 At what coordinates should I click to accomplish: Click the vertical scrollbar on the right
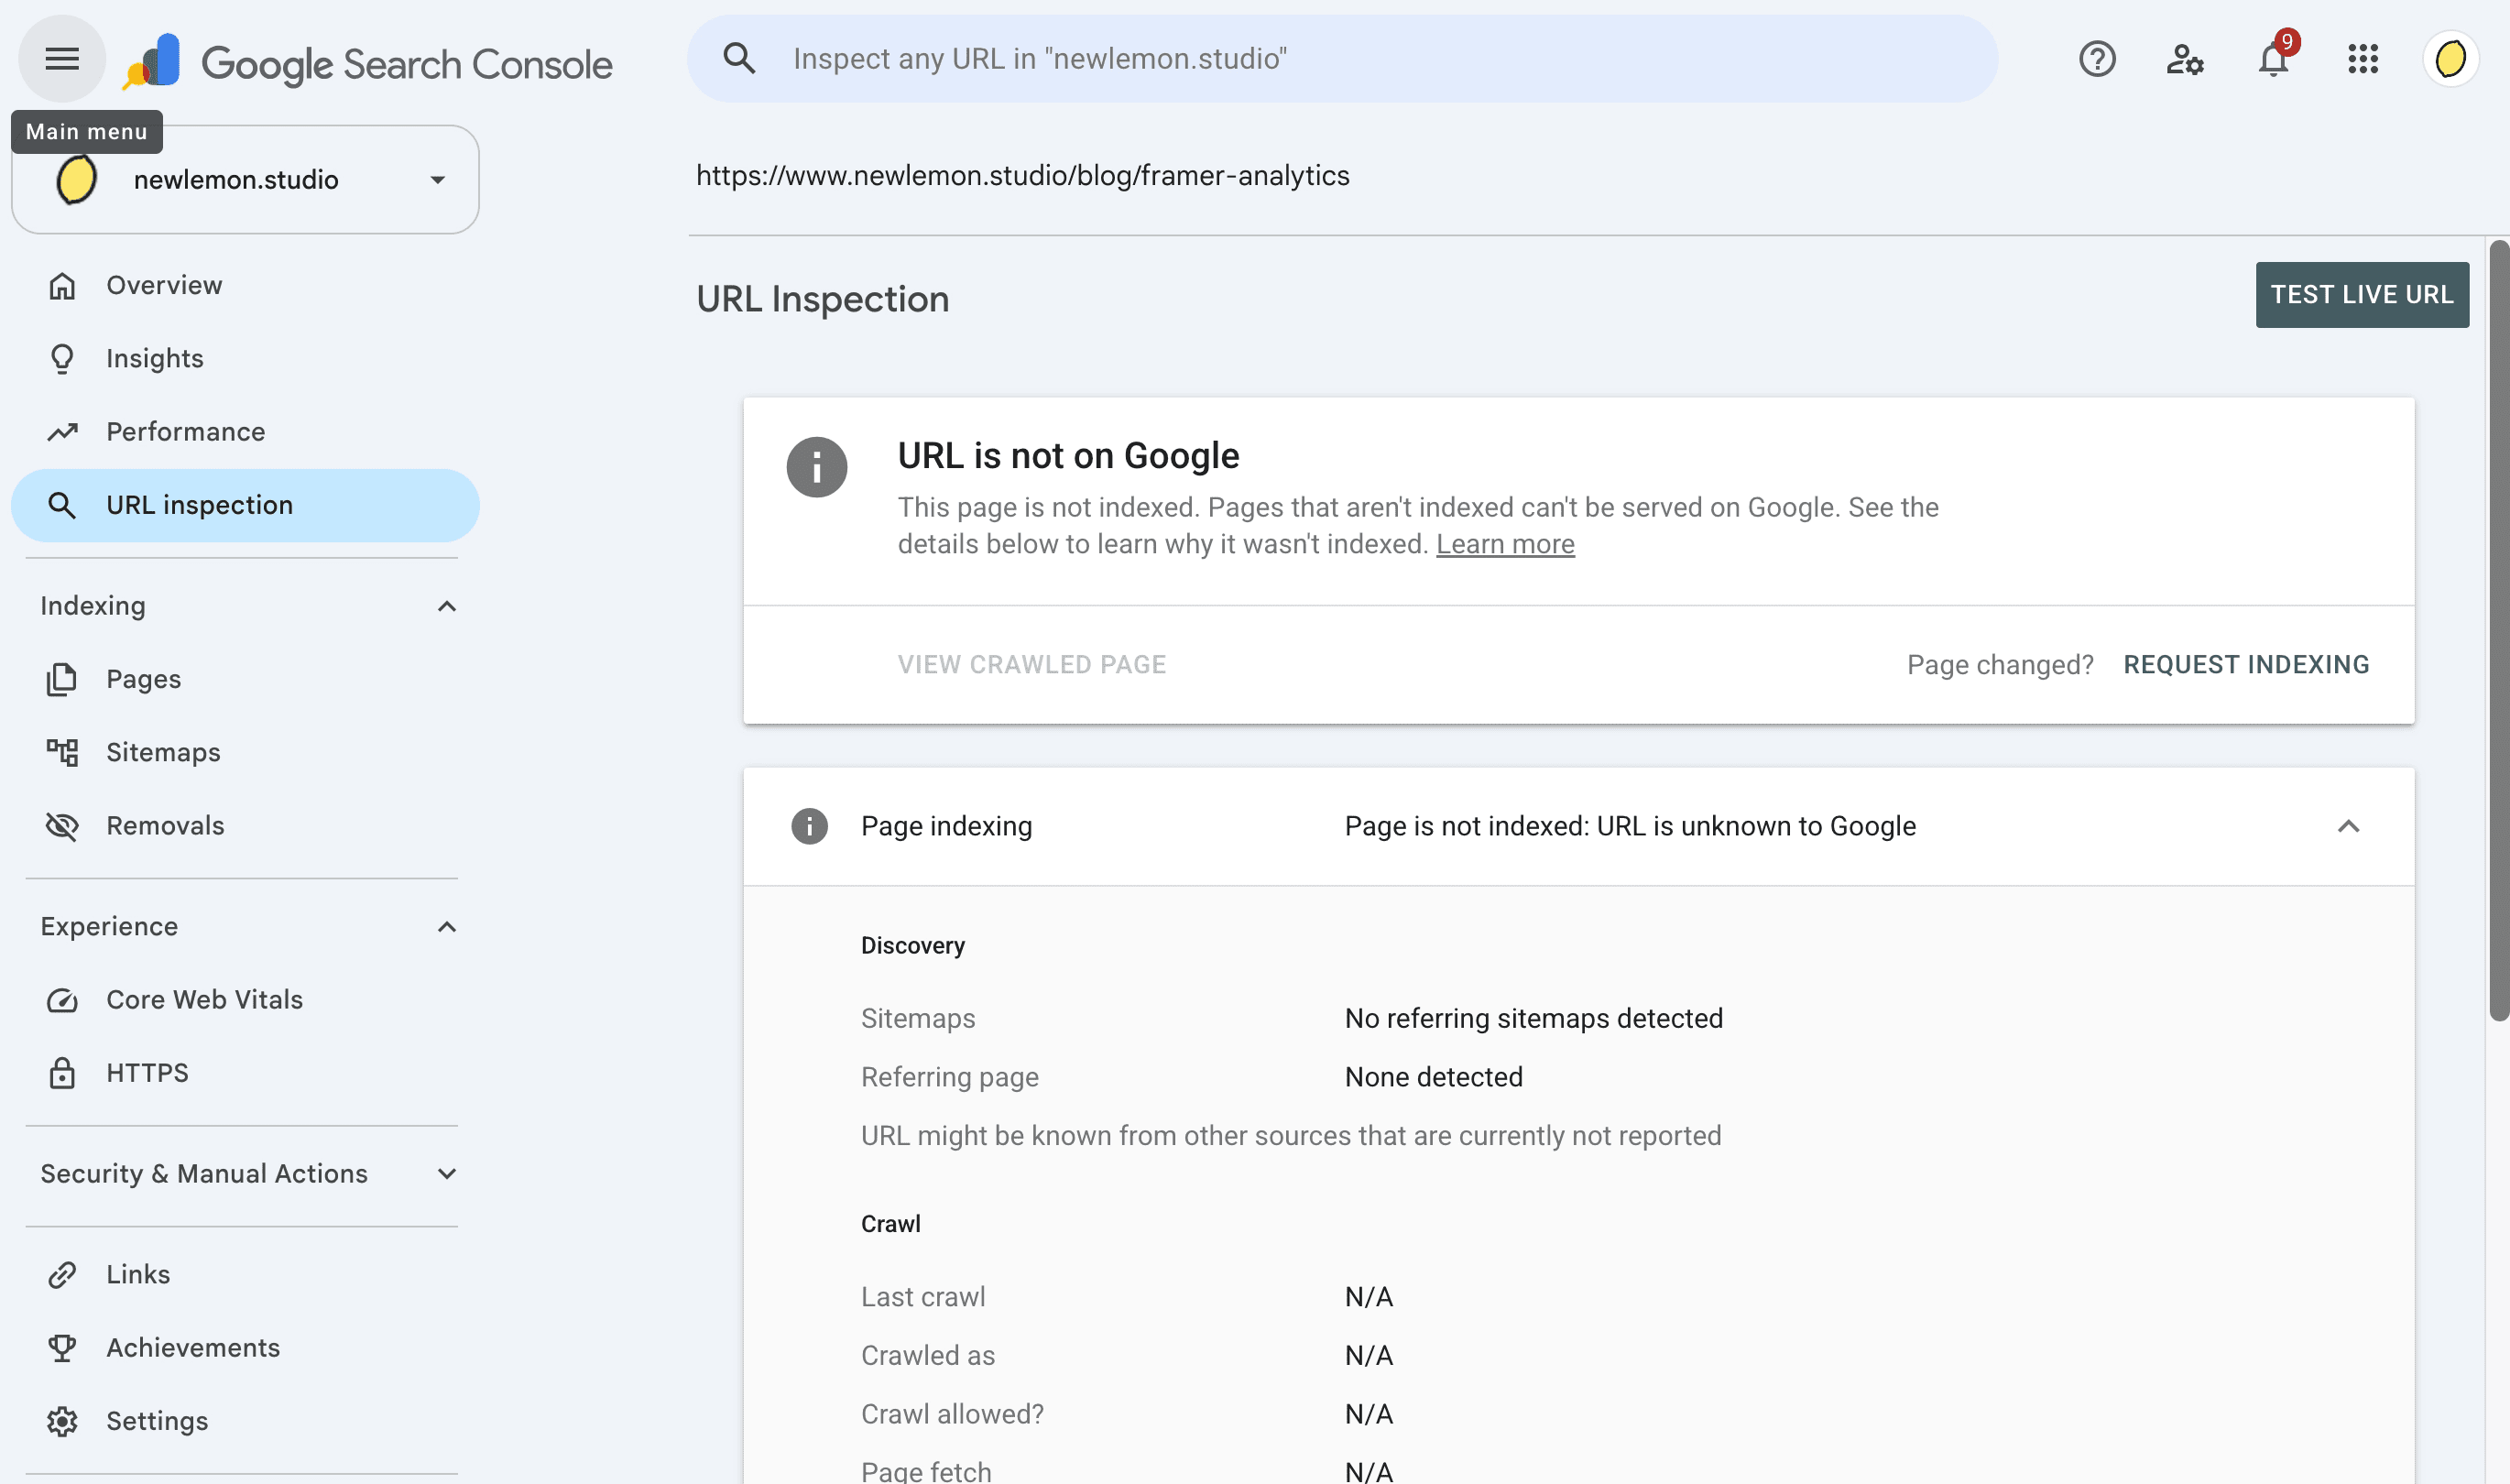[2498, 630]
